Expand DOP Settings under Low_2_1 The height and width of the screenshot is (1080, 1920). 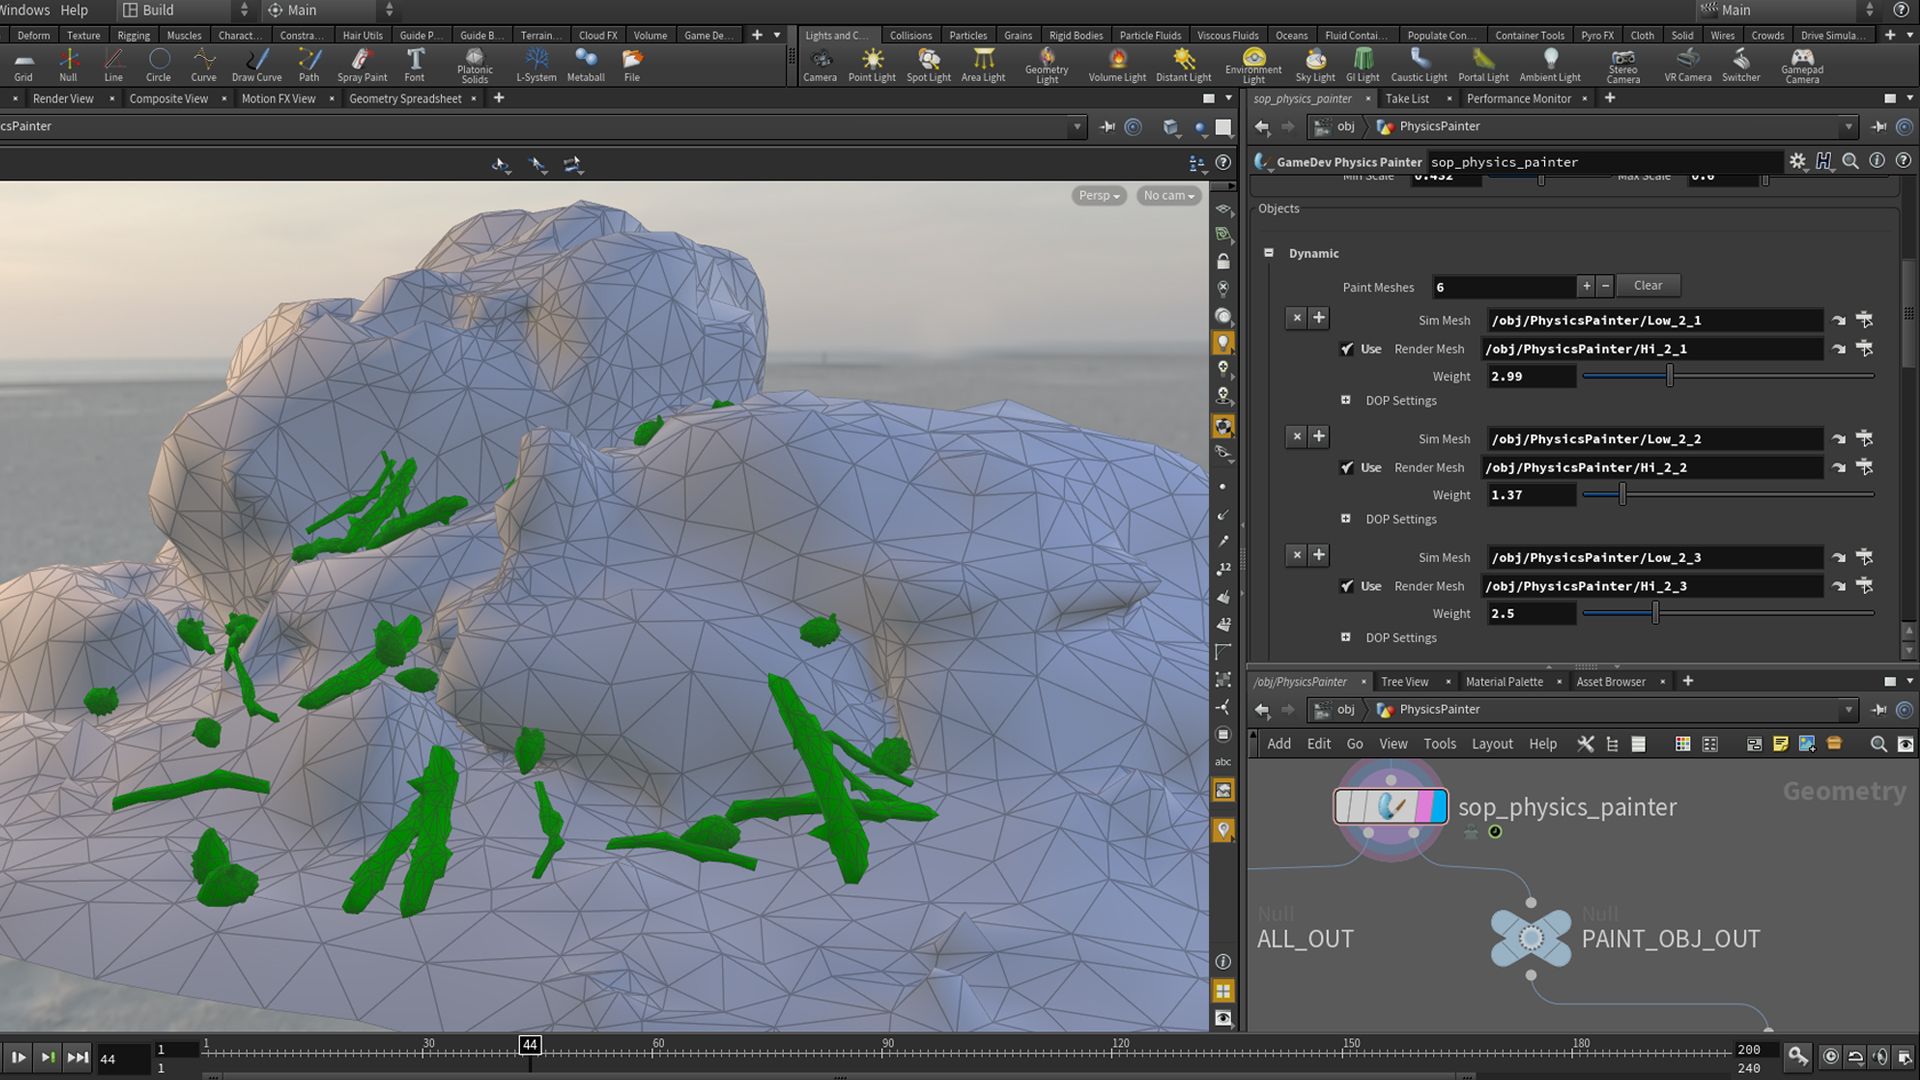[x=1346, y=400]
